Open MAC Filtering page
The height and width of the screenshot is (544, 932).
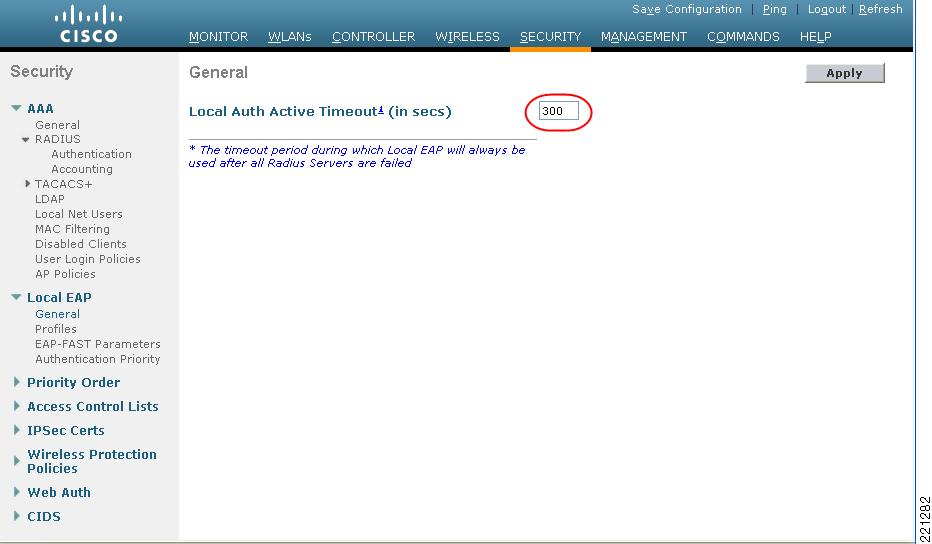pyautogui.click(x=72, y=229)
